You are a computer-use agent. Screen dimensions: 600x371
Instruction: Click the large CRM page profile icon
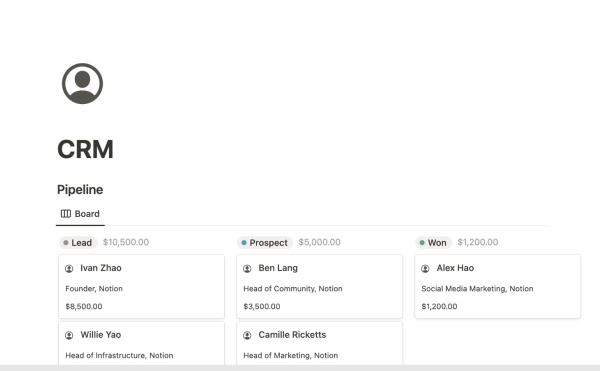tap(82, 83)
